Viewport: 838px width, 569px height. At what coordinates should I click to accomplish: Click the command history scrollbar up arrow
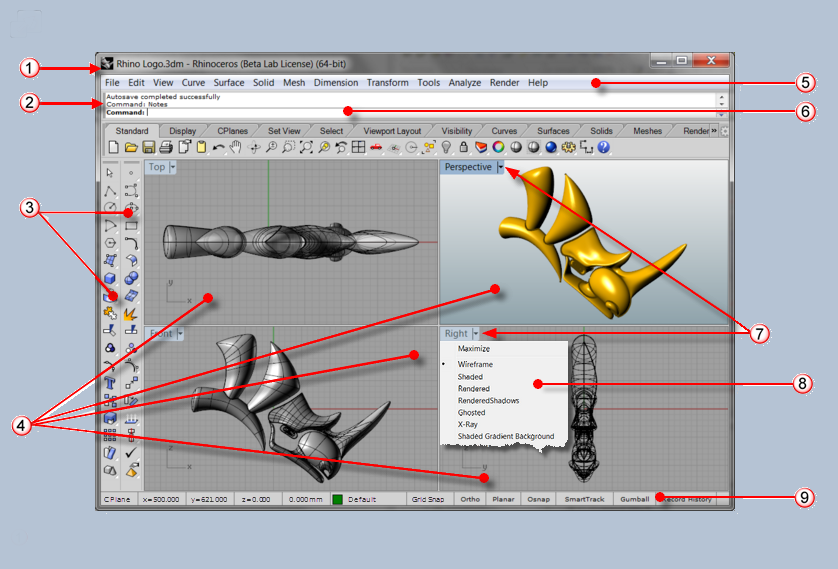pos(721,97)
